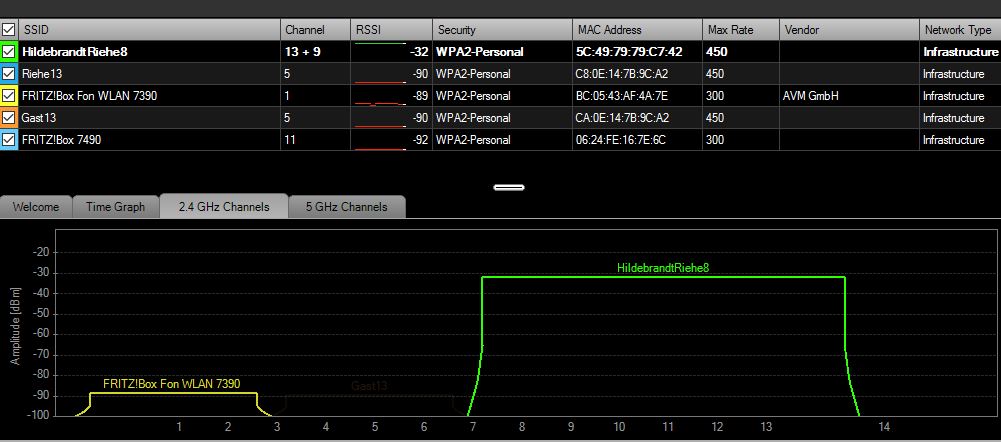Click the green HildebrandtRiehe8 graph label
The height and width of the screenshot is (442, 1001).
coord(663,268)
